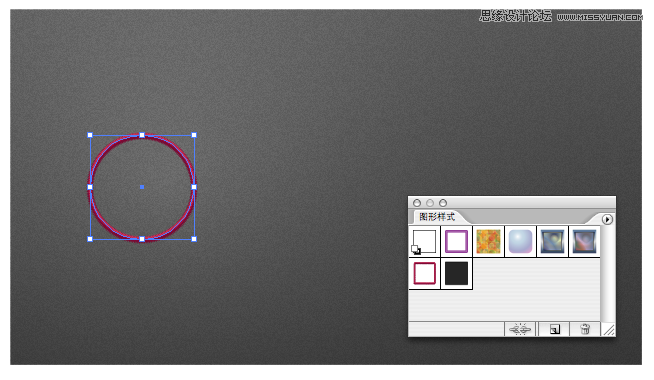
Task: Click the graphic styles panel scrollbar track
Action: click(x=608, y=273)
